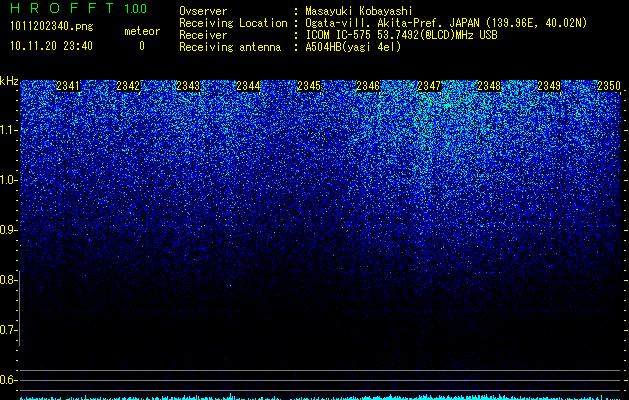The image size is (629, 400).
Task: Click the HROFFT 1.0.0 title text
Action: coord(78,8)
